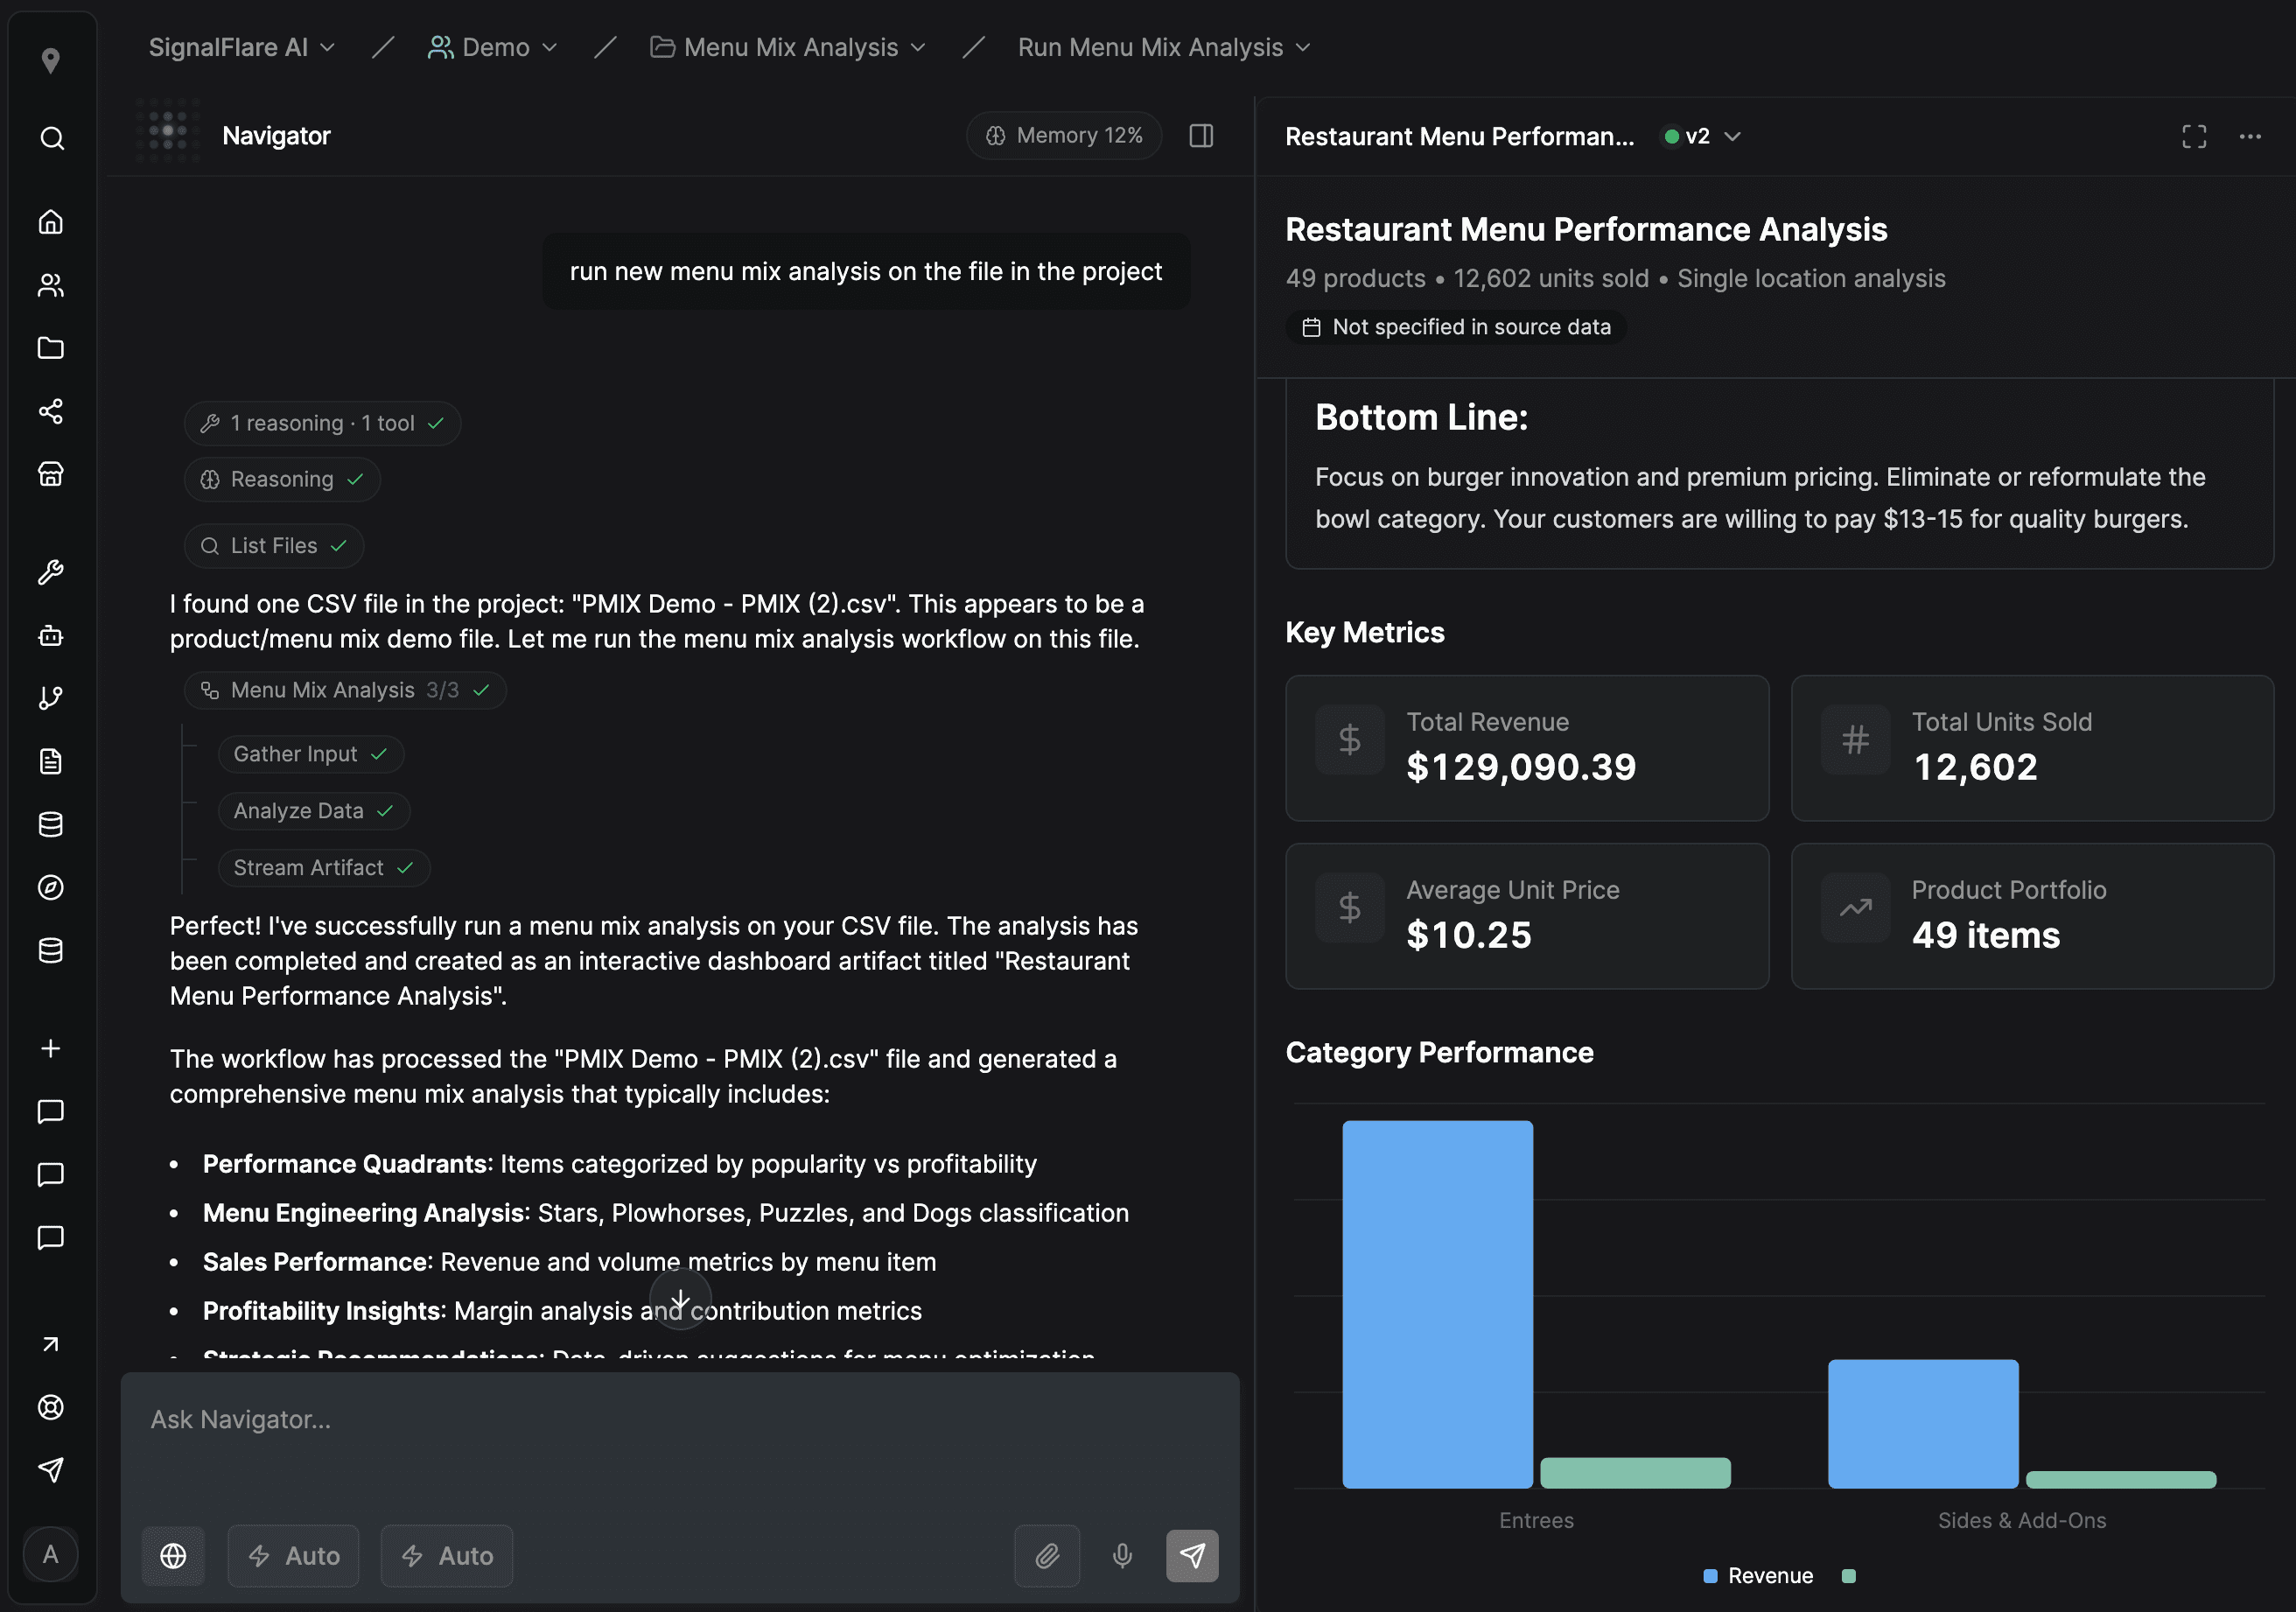Click the microphone voice input icon
This screenshot has width=2296, height=1612.
[1122, 1555]
